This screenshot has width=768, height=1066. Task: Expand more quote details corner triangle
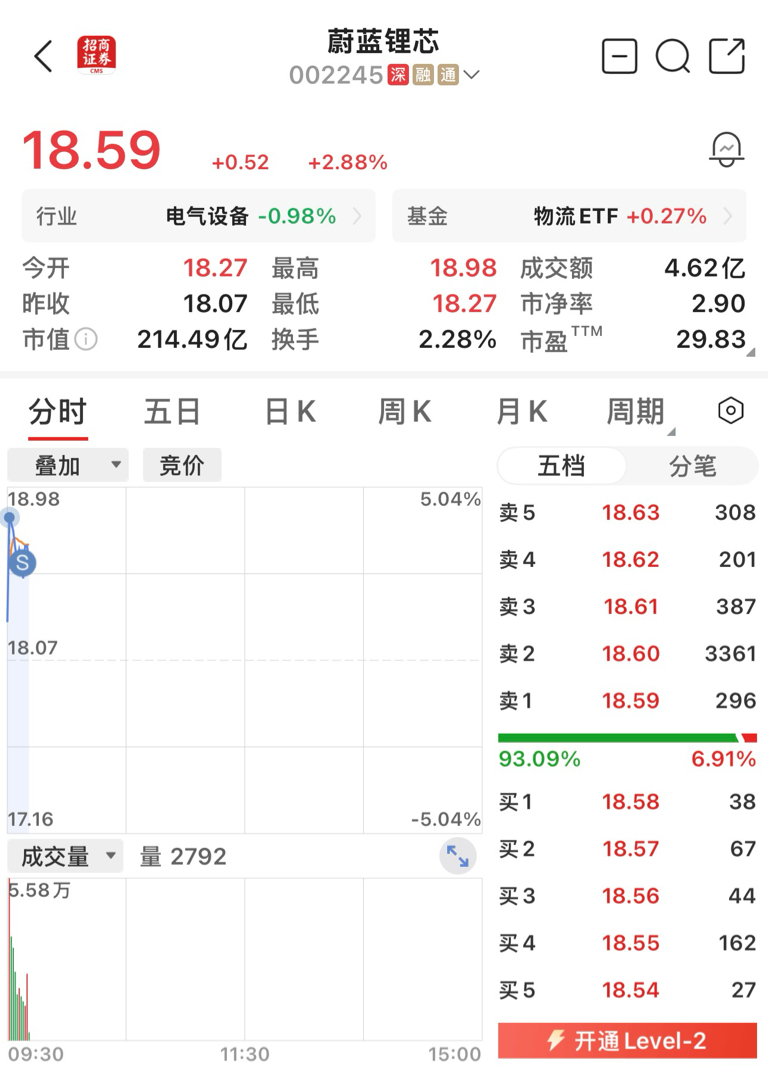[x=750, y=352]
